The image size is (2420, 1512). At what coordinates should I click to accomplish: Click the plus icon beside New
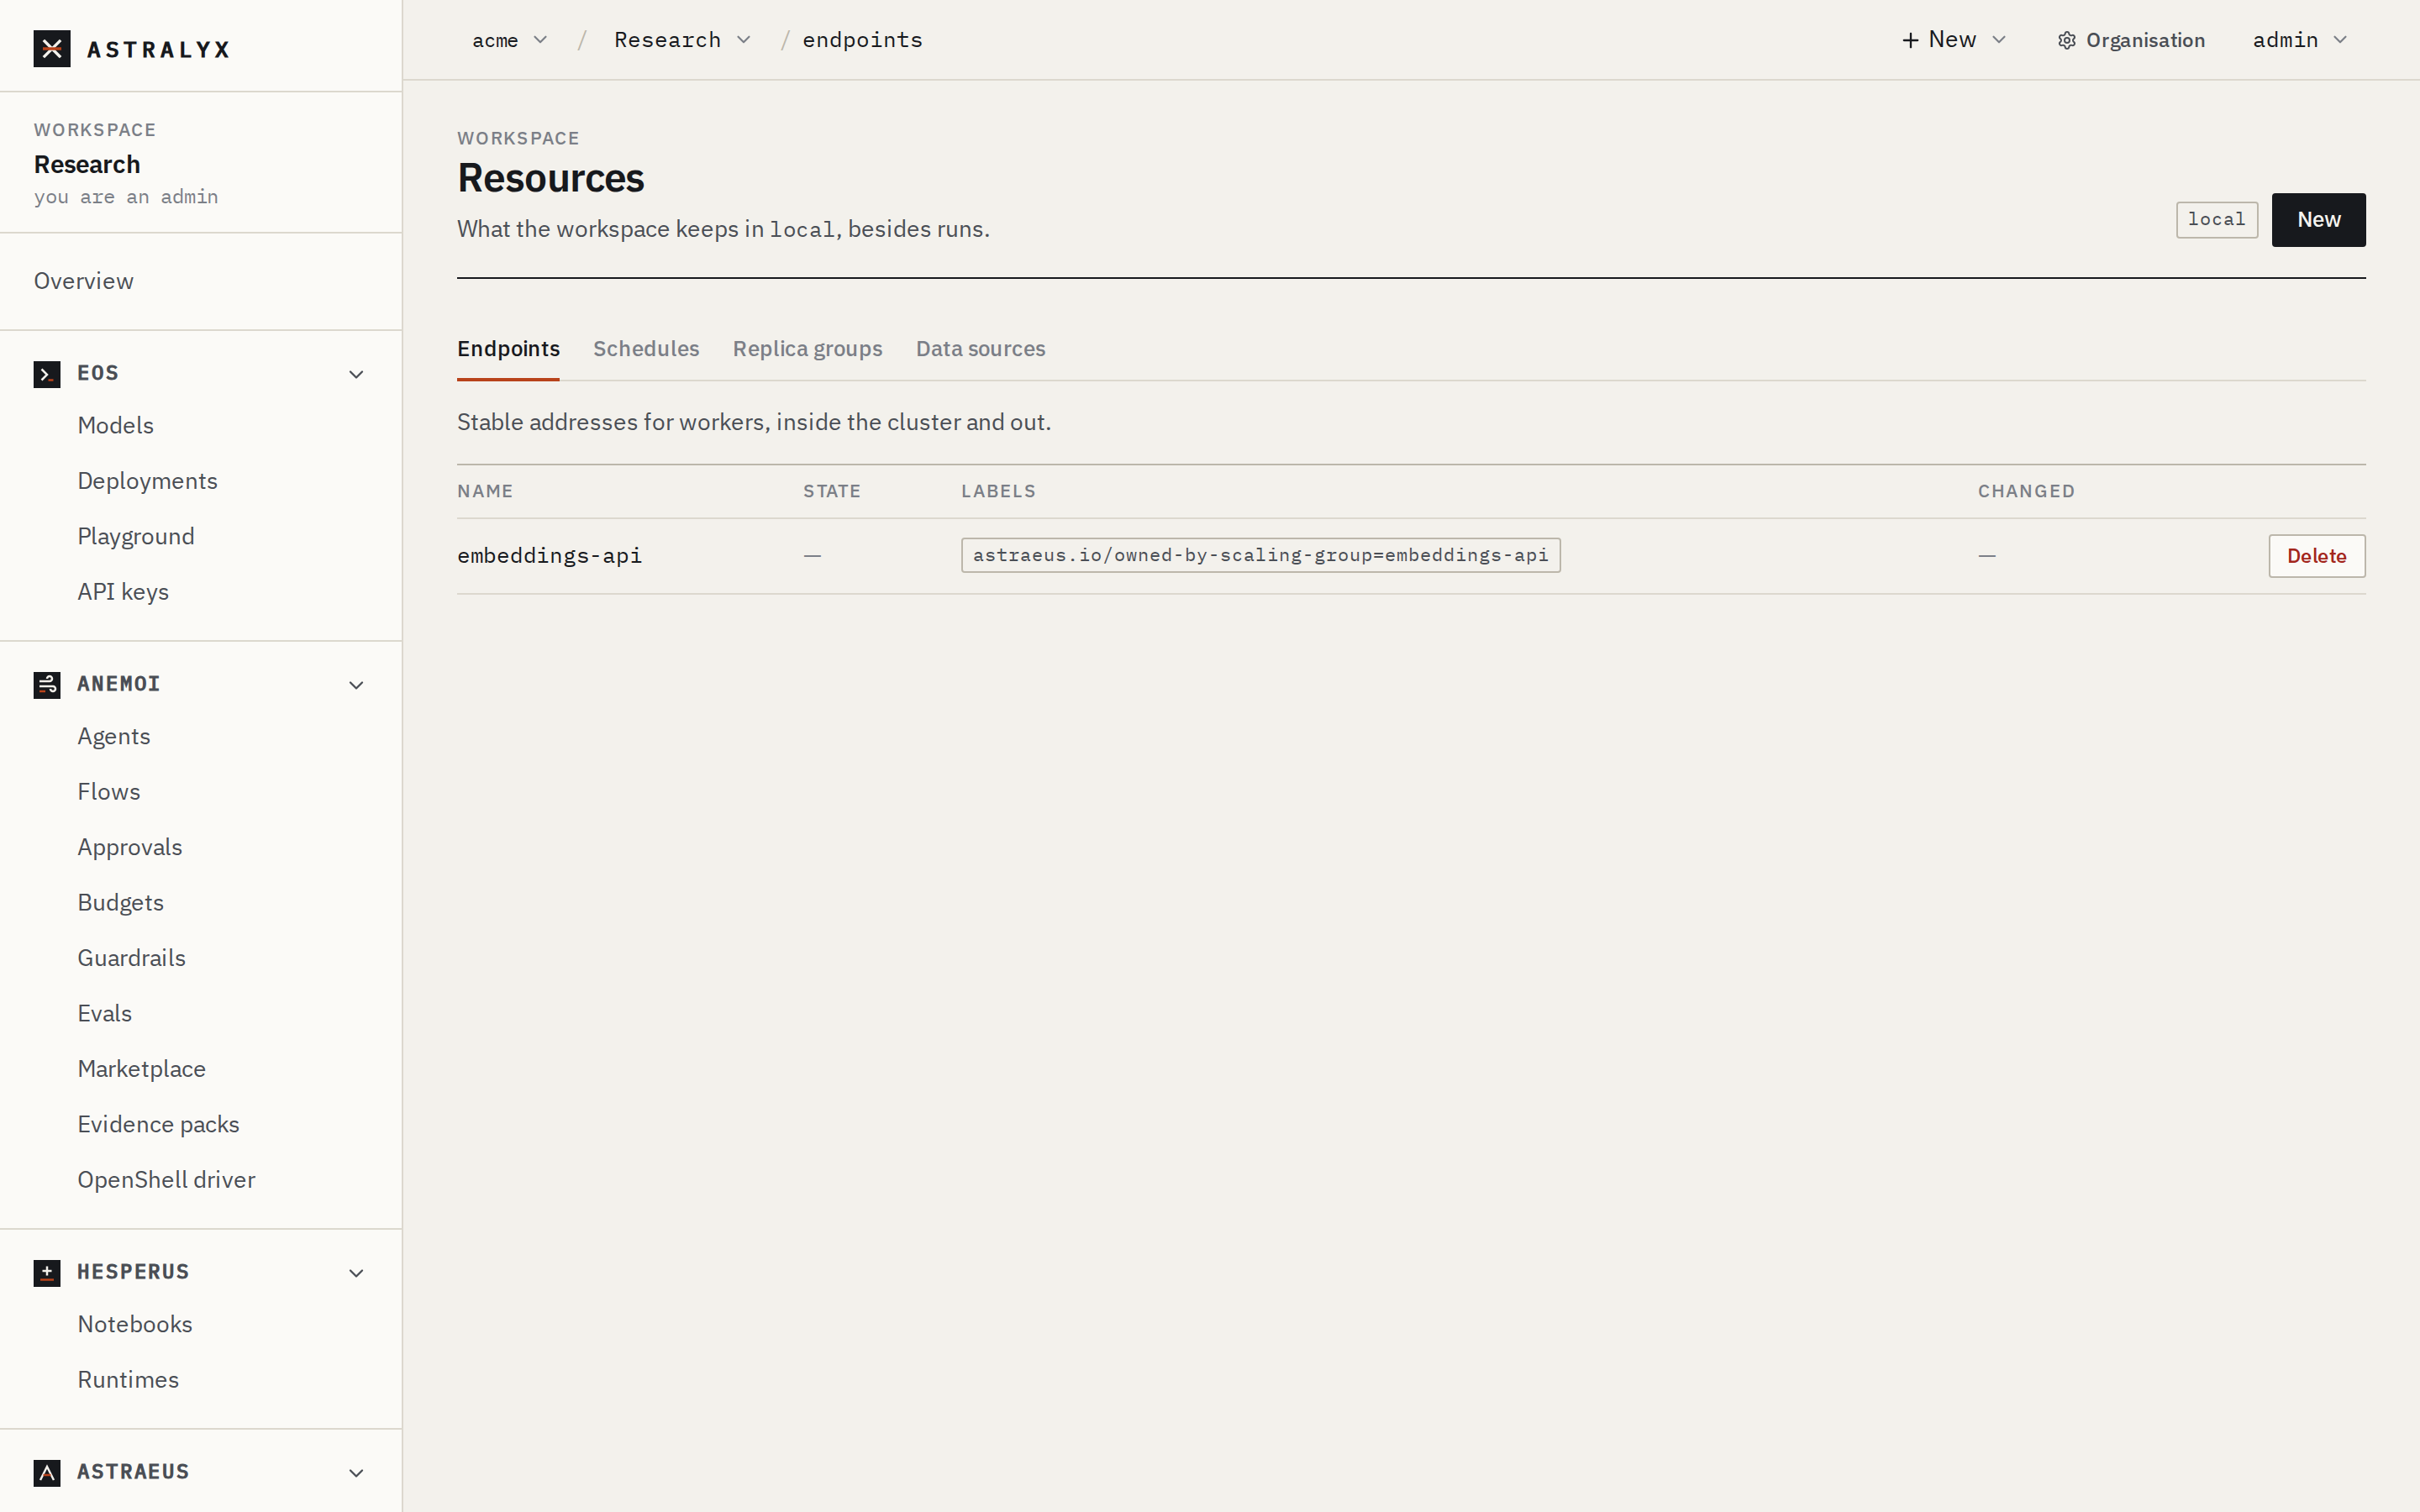point(1910,40)
